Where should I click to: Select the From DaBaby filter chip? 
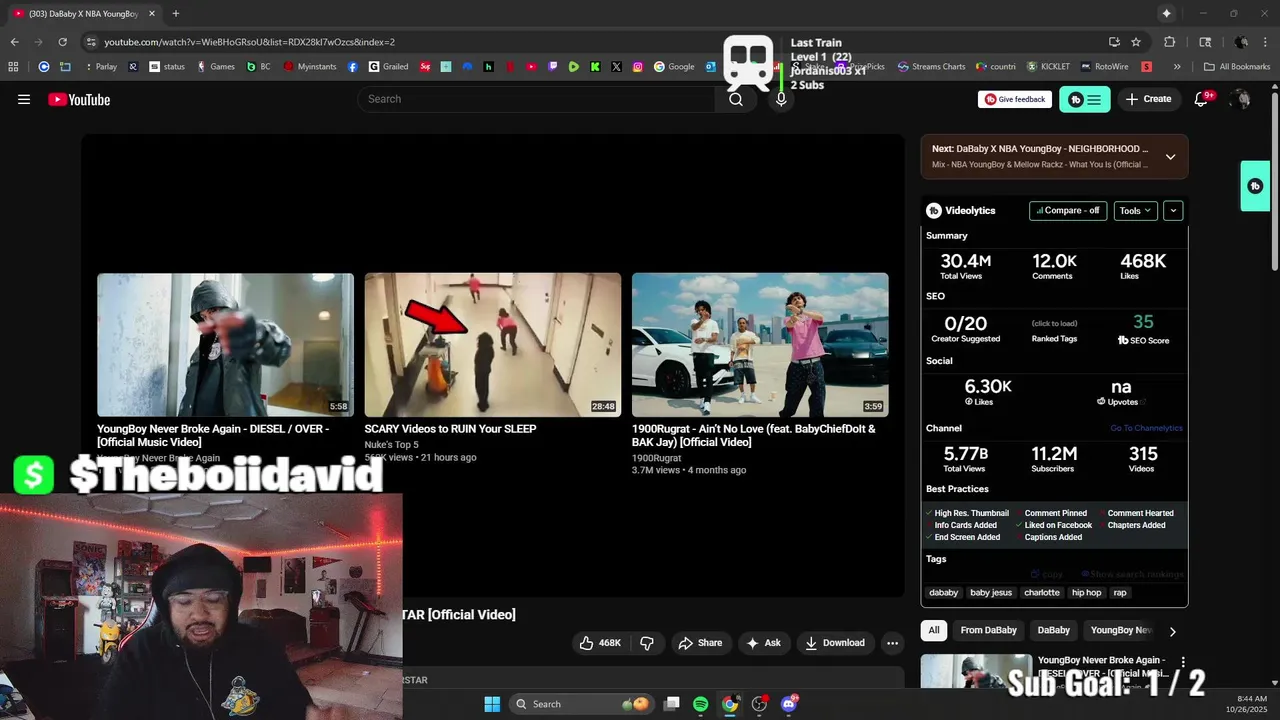click(x=988, y=631)
